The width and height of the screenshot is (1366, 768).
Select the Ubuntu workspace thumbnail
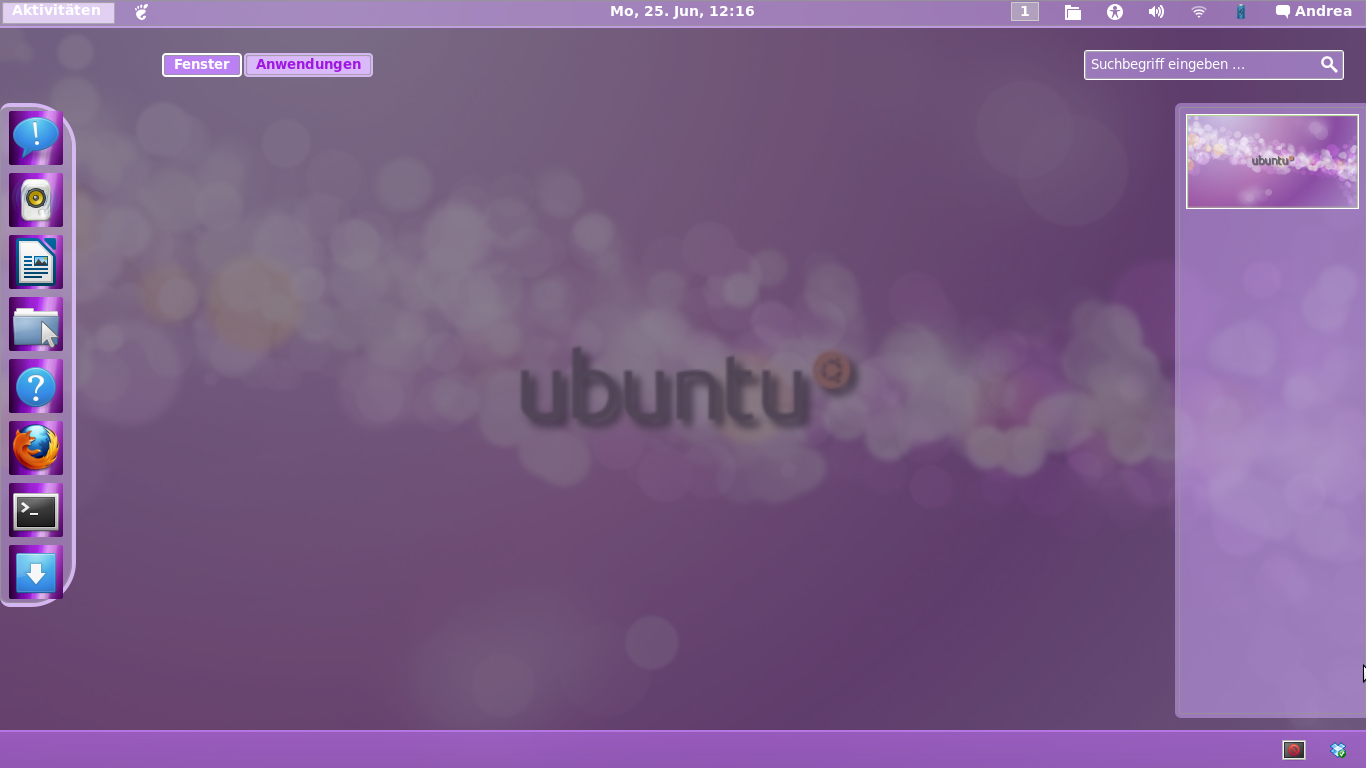(1272, 161)
